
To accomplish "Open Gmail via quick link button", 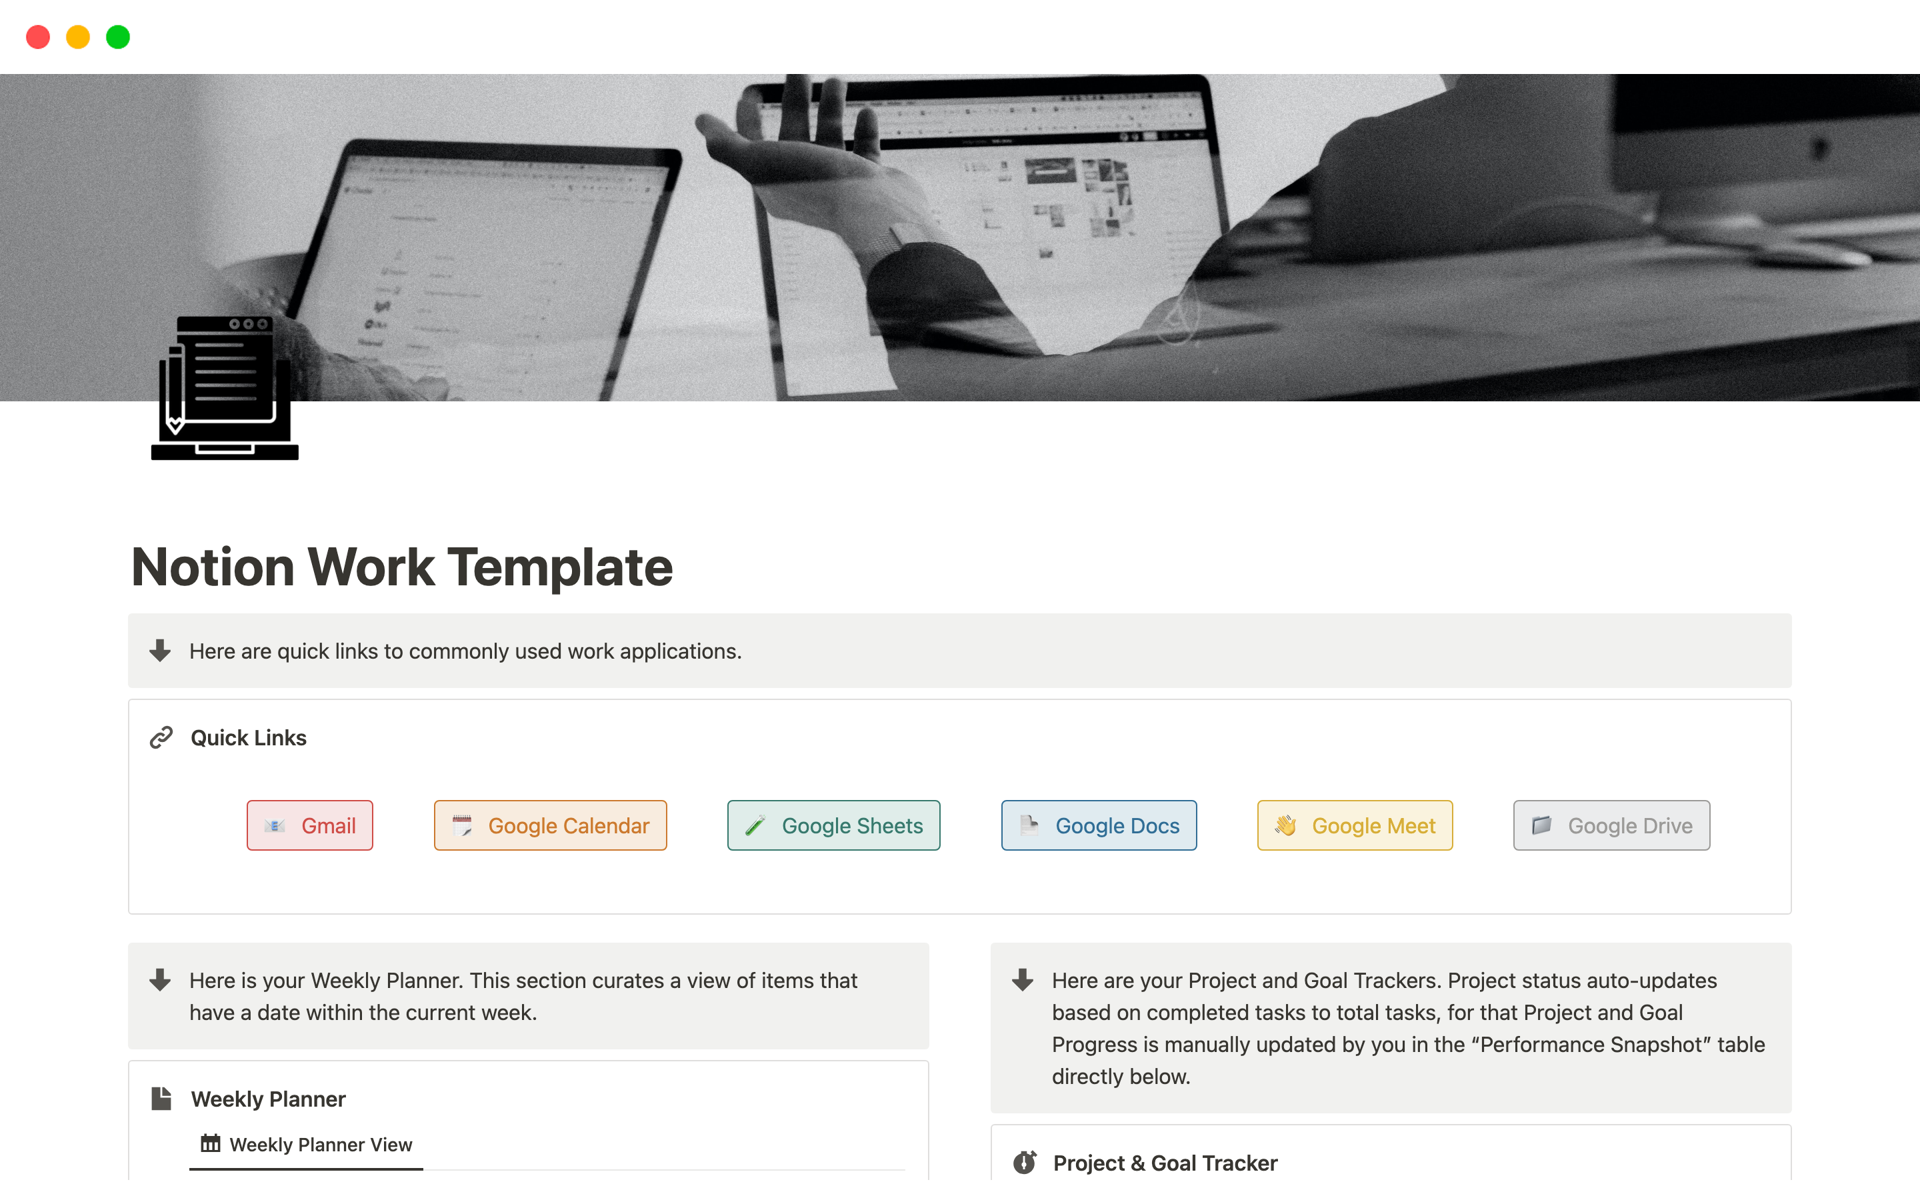I will tap(310, 825).
